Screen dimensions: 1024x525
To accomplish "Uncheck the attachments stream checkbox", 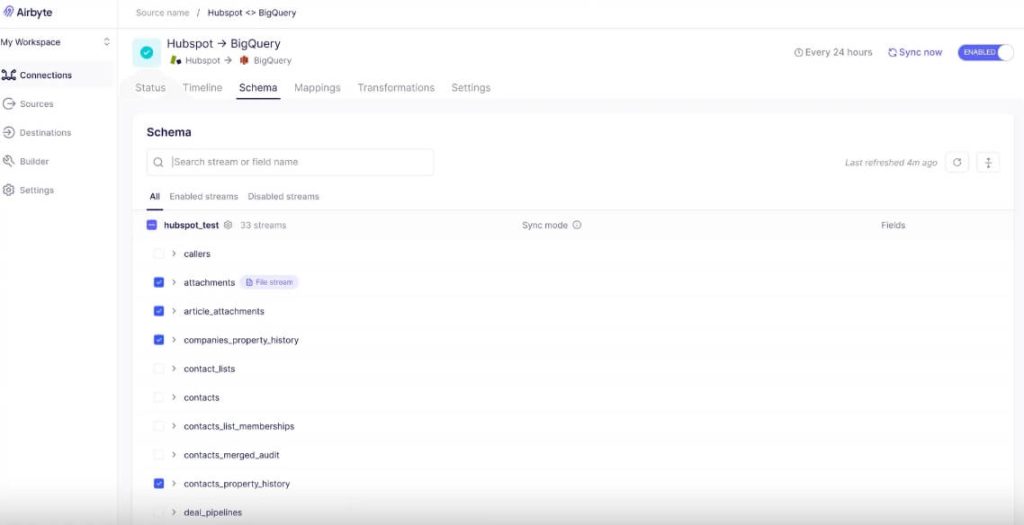I will (x=159, y=283).
